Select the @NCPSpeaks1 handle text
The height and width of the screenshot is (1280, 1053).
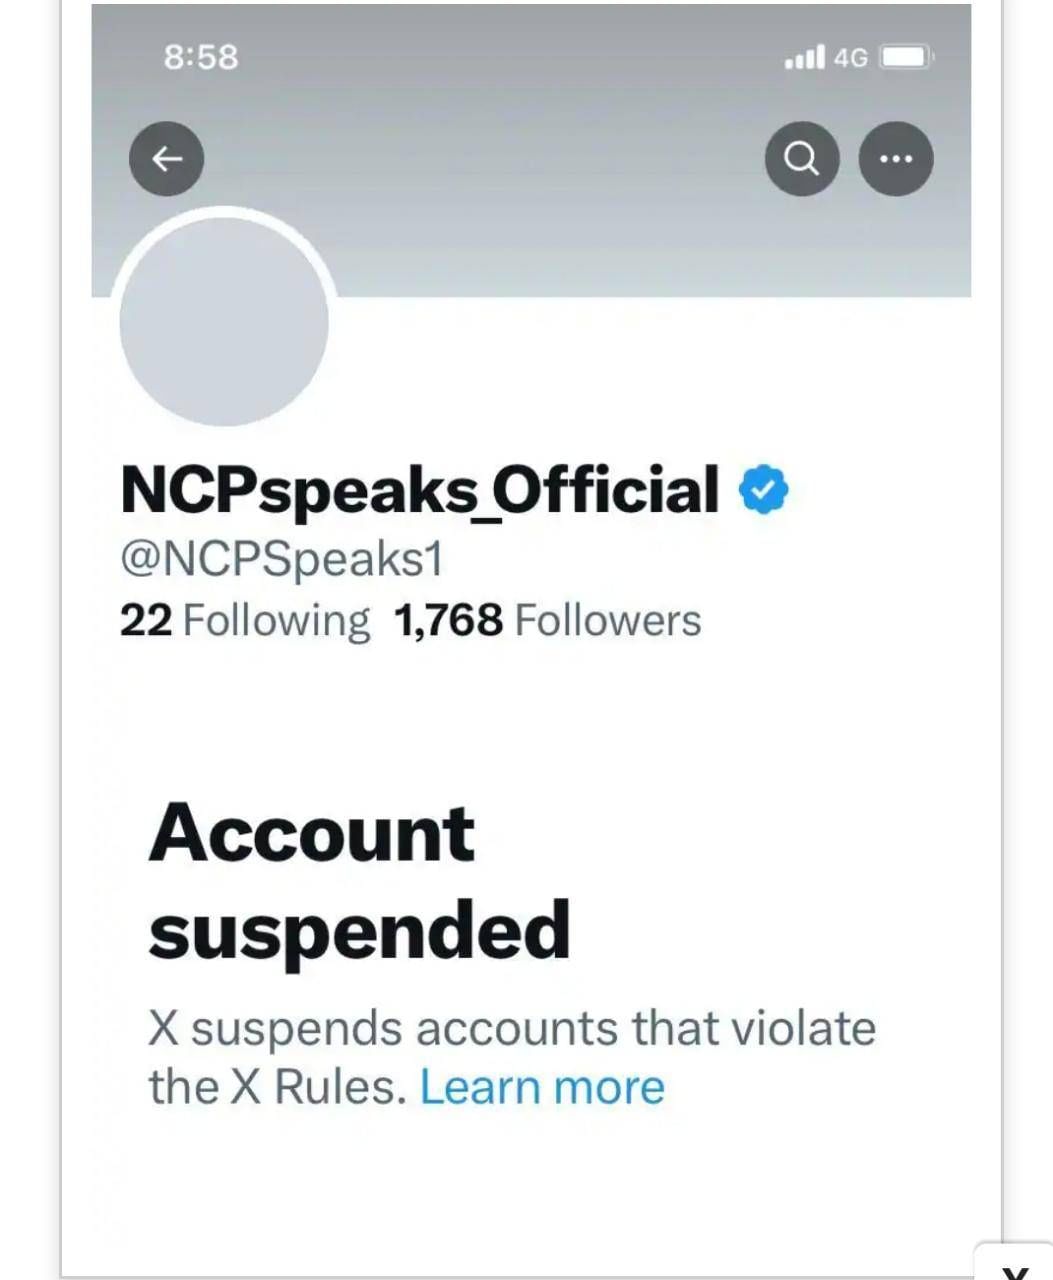click(282, 558)
